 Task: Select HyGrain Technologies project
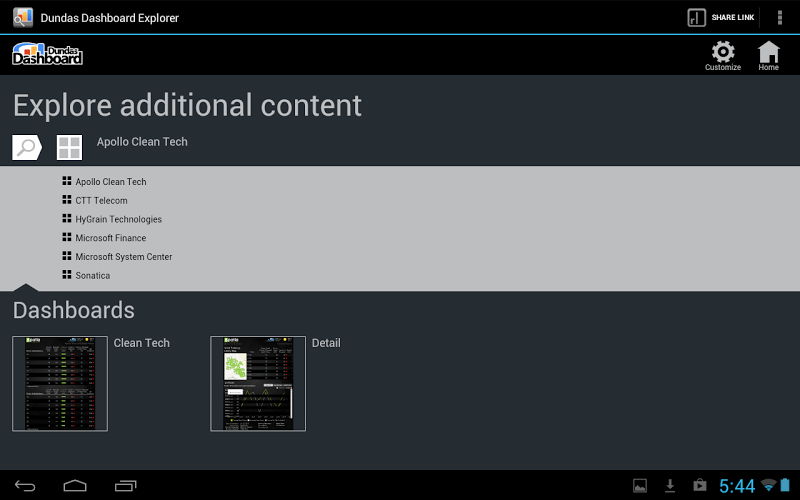[118, 219]
